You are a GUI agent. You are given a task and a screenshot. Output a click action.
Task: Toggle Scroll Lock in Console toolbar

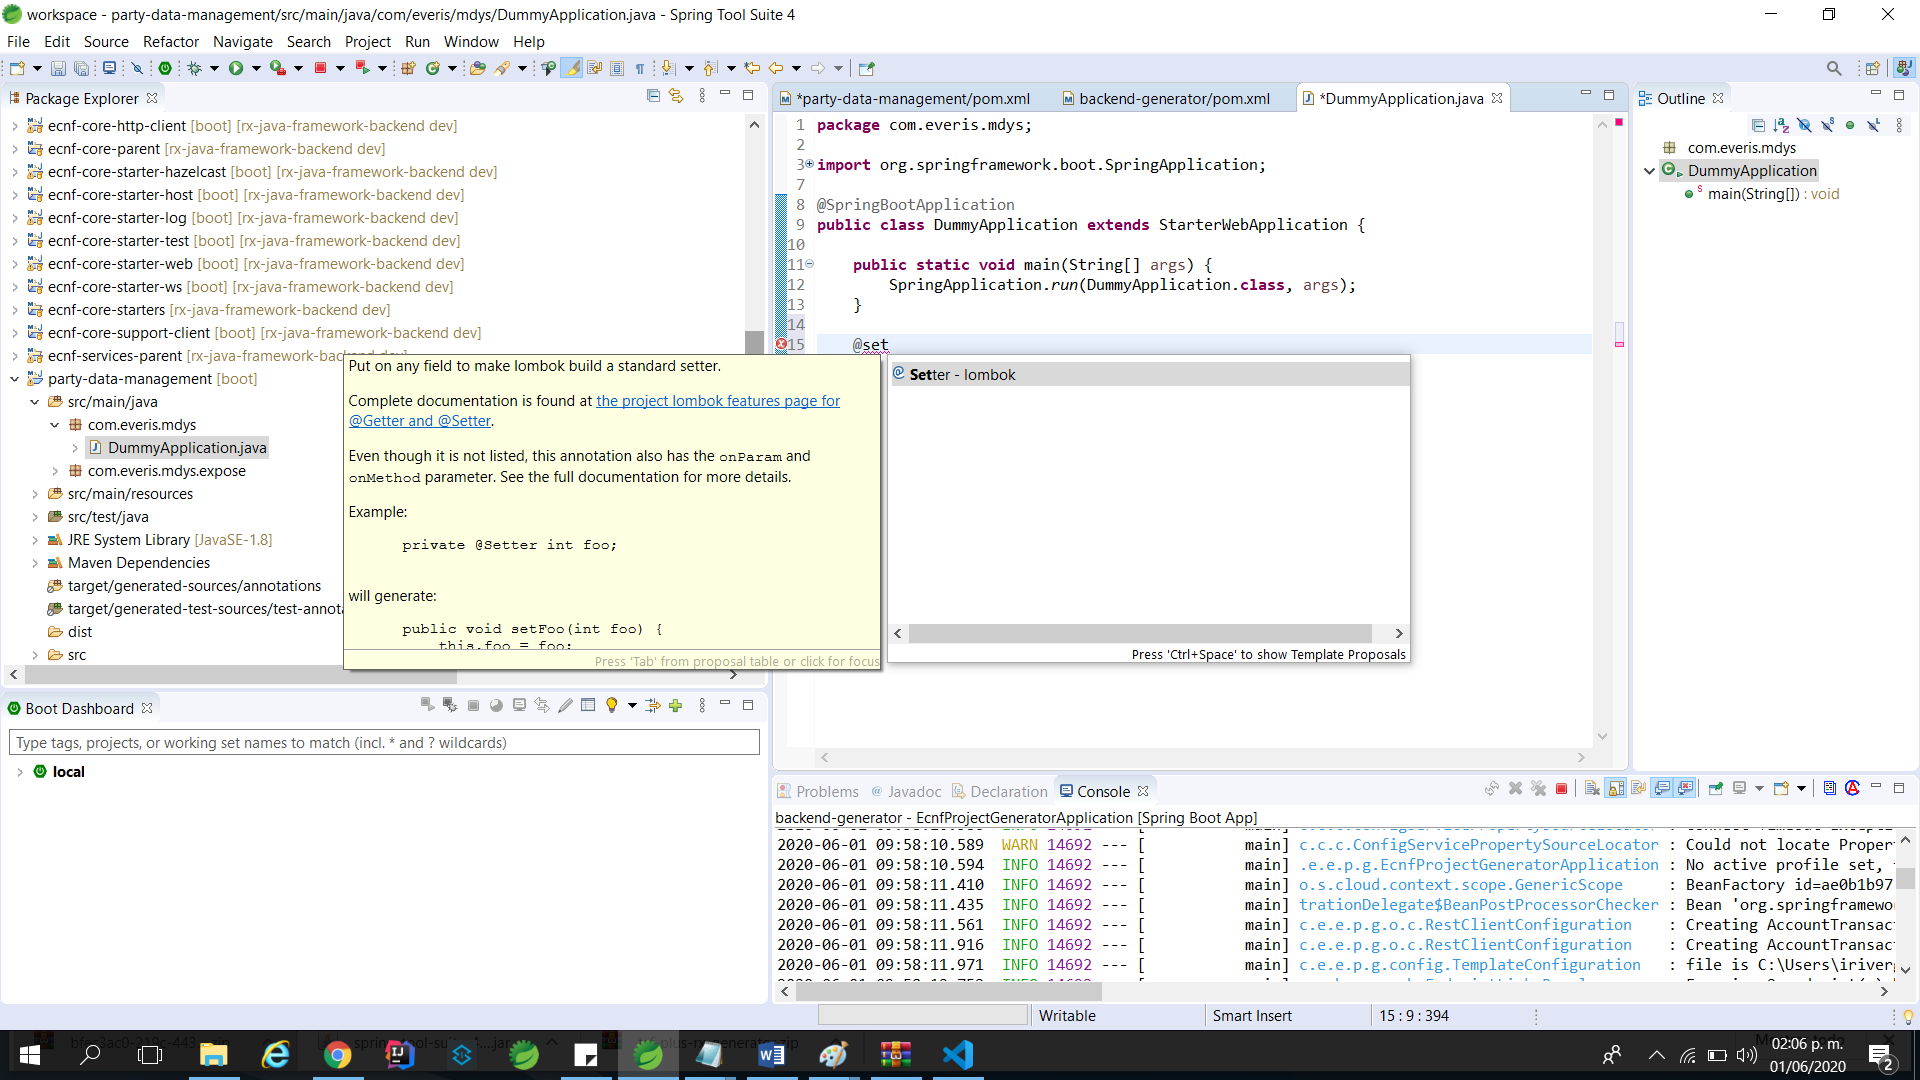1616,789
